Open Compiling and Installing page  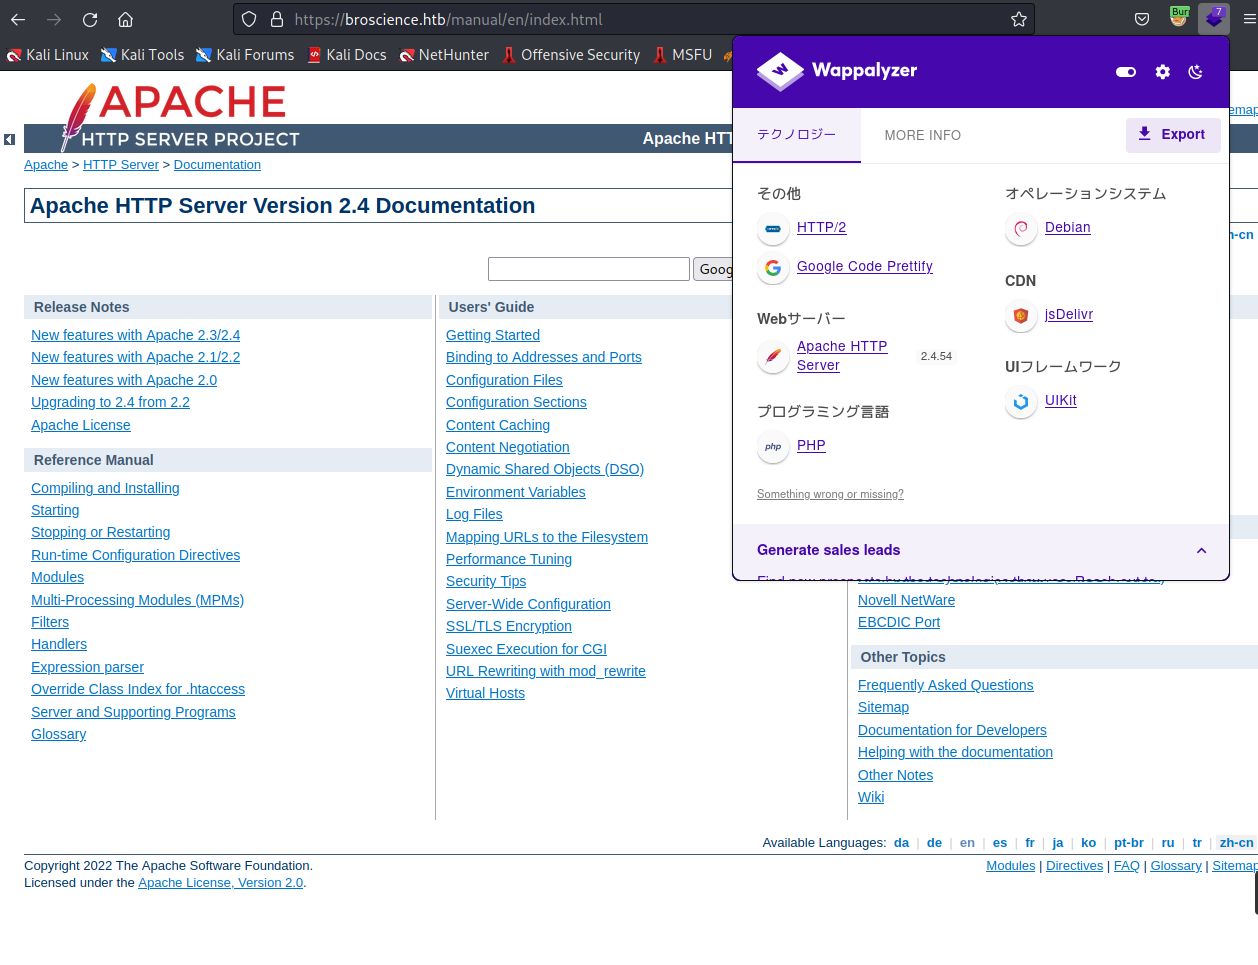point(105,488)
